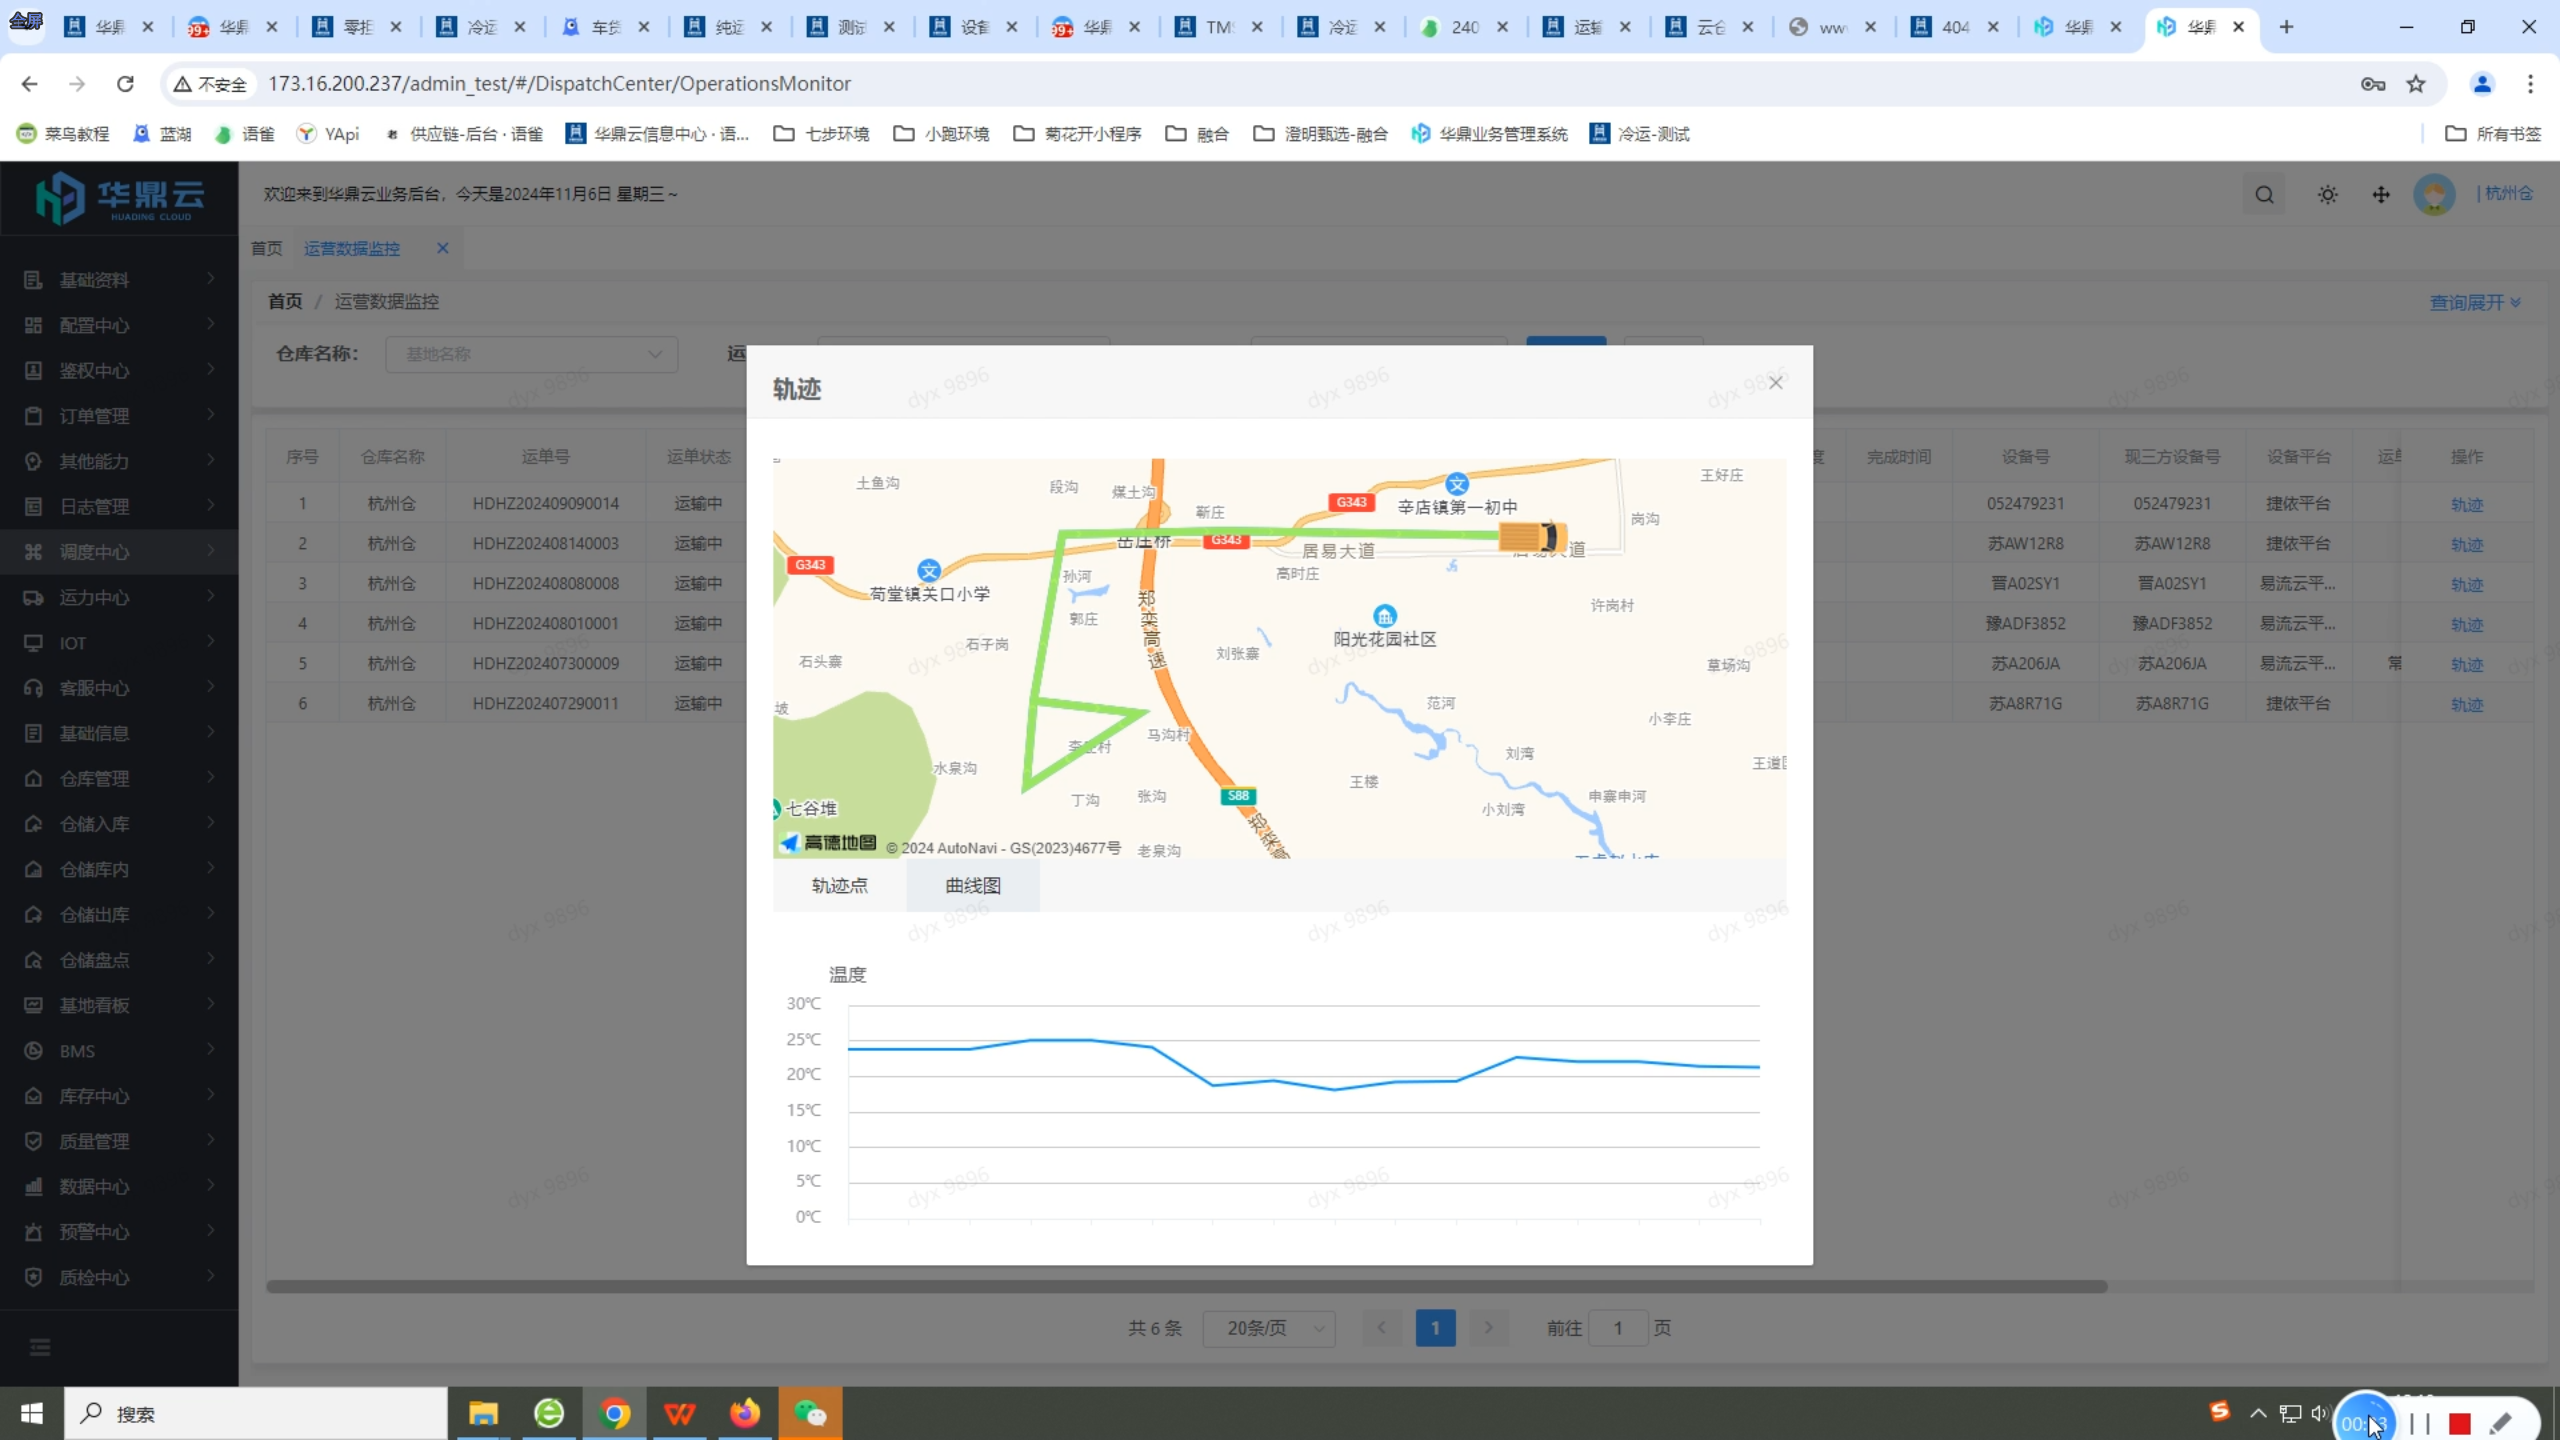Click 辛店镇第一初中 school marker on map

(1457, 485)
